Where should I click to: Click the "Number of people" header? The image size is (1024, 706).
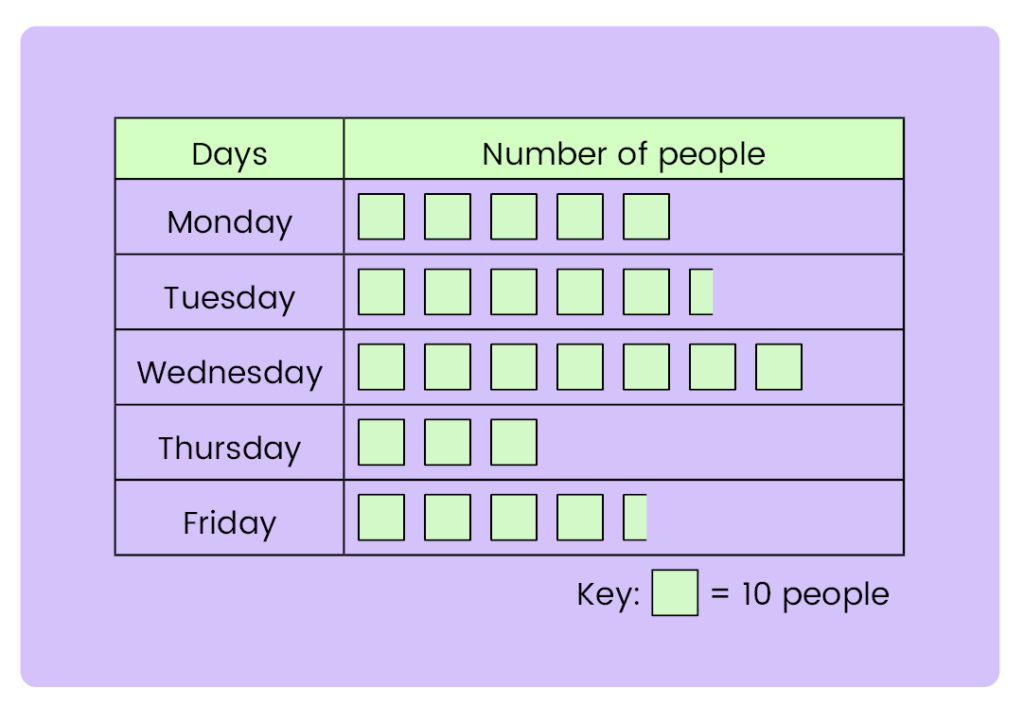623,154
